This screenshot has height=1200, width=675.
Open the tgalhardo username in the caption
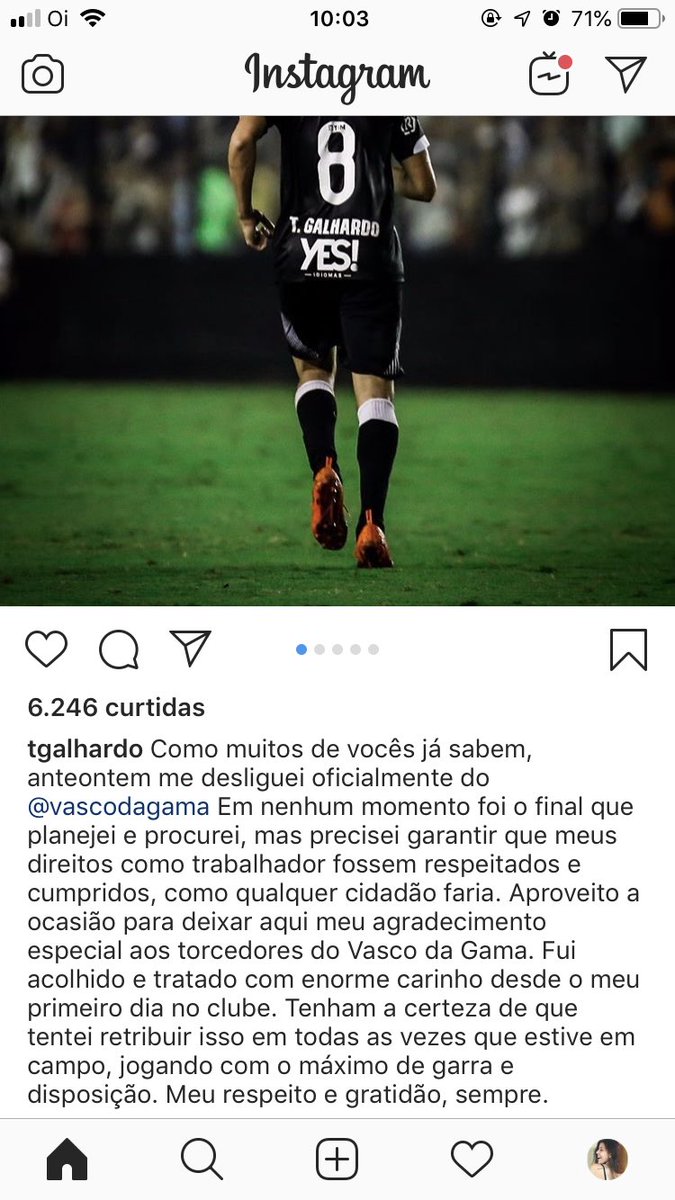[86, 749]
